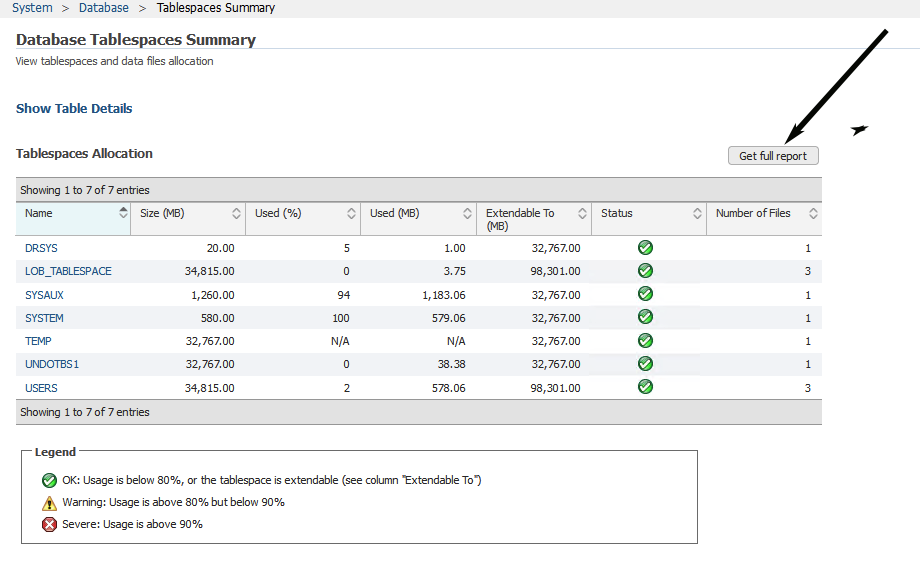Open the SYSTEM tablespace link
Viewport: 920px width, 576px height.
coord(44,318)
